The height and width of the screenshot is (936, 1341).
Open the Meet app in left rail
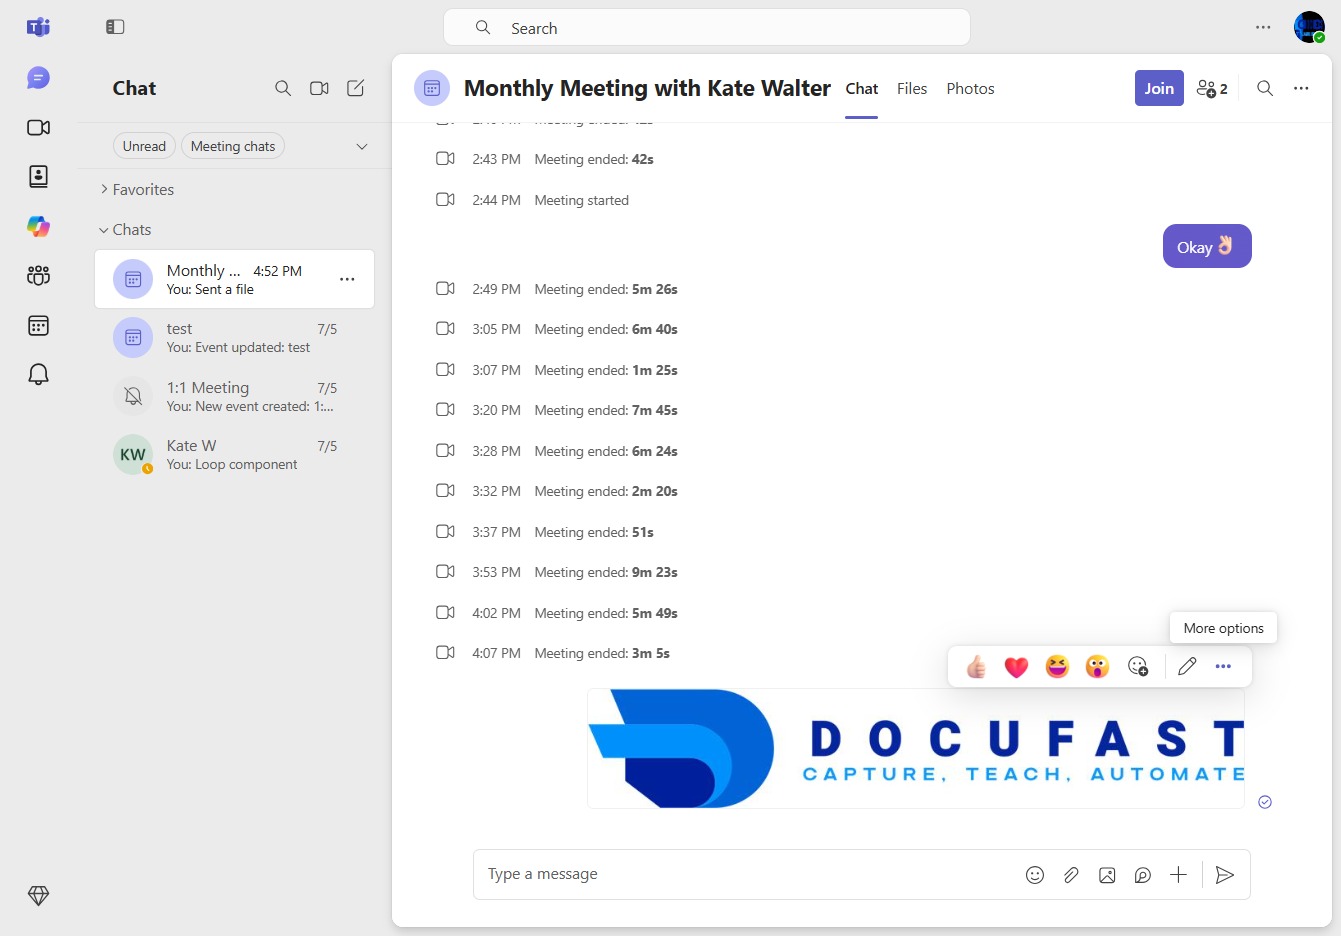tap(38, 127)
